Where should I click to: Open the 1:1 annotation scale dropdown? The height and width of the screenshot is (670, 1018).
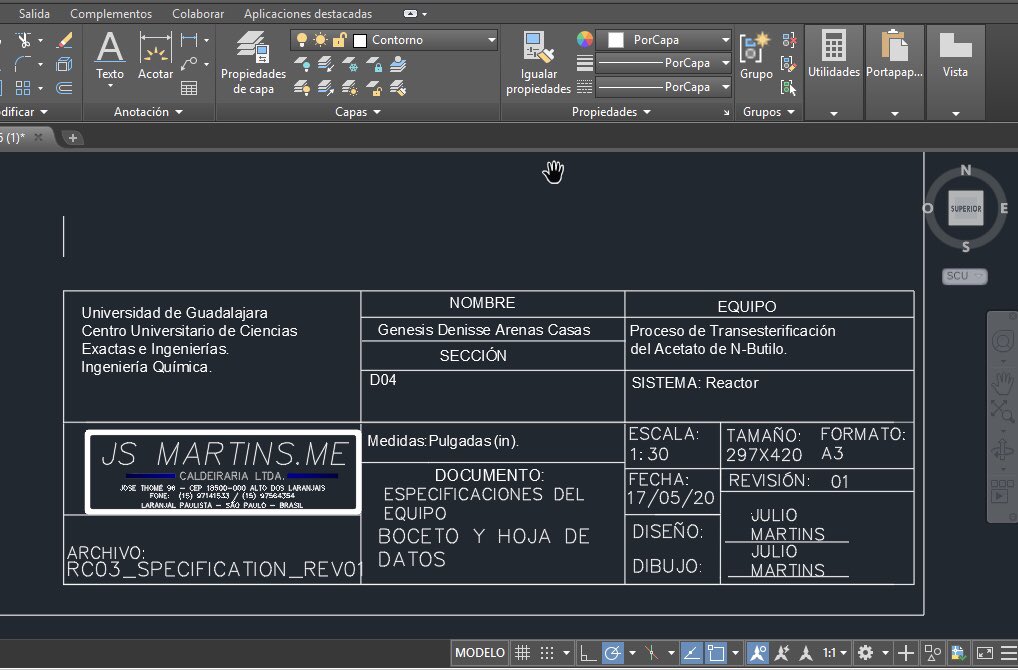click(x=835, y=652)
